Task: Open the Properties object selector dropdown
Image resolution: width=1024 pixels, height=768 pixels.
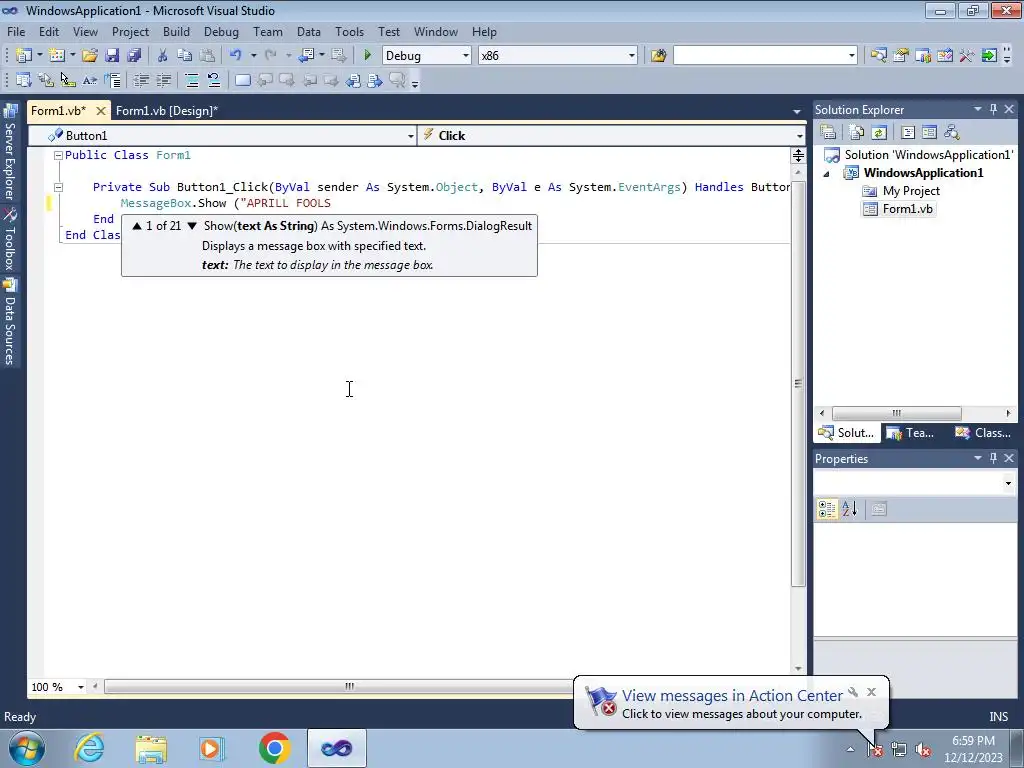Action: pyautogui.click(x=1008, y=483)
